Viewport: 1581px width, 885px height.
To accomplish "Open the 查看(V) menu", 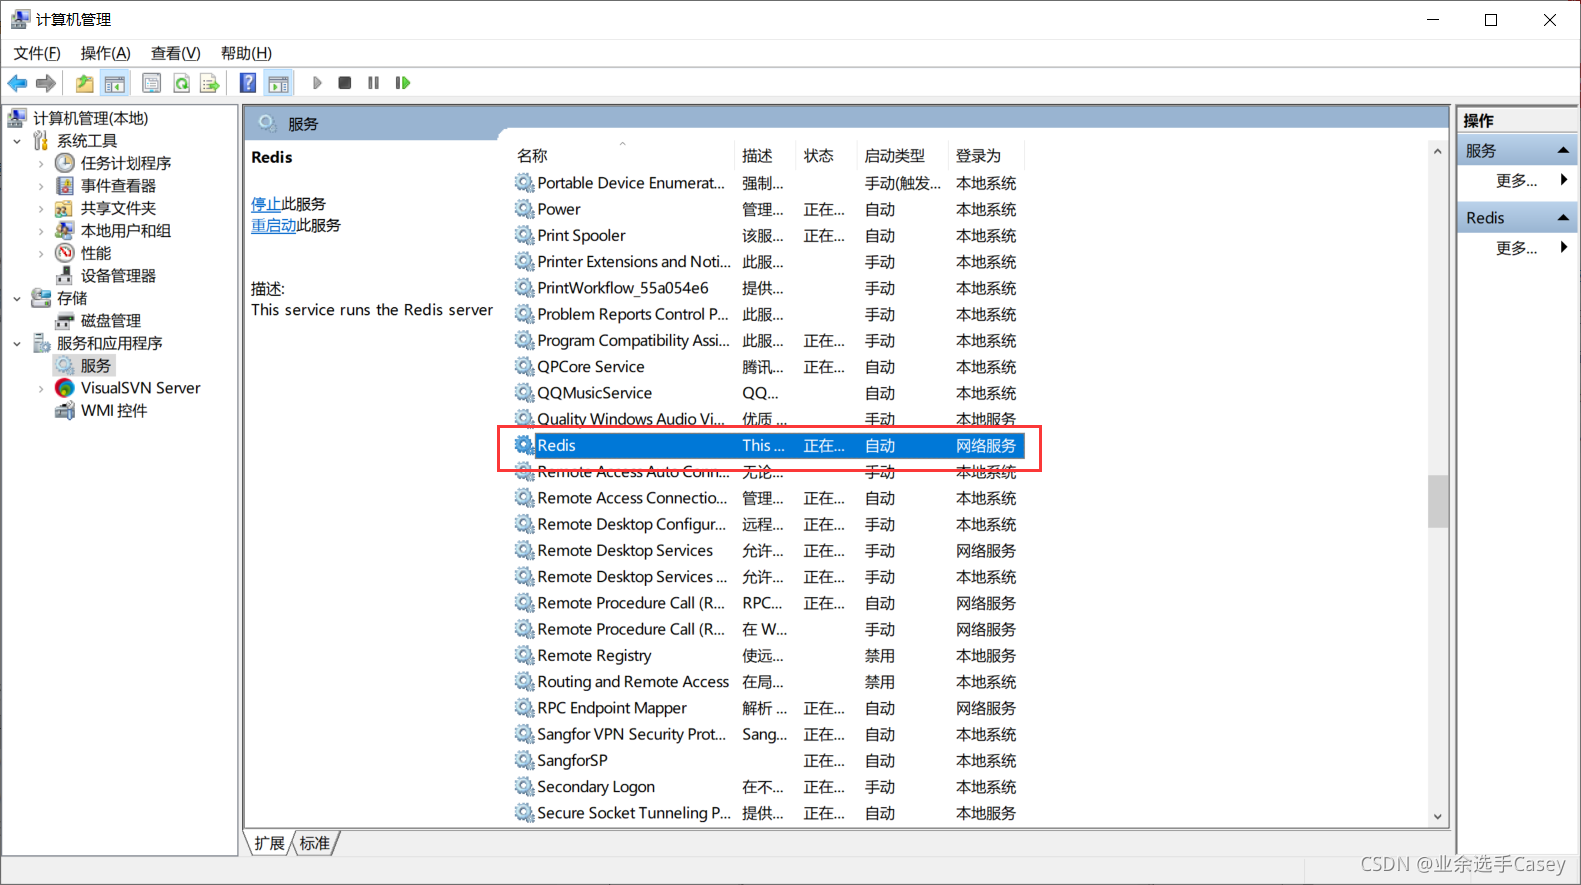I will click(x=175, y=53).
